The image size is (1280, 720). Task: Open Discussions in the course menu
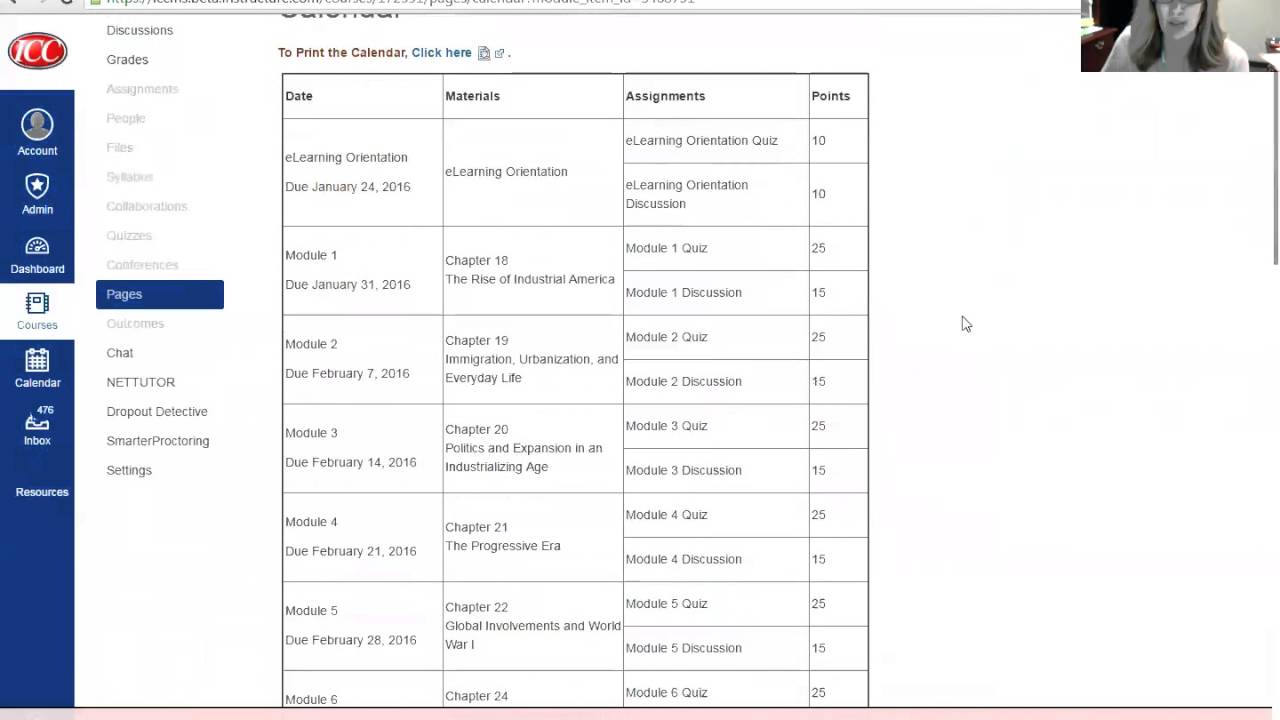(x=140, y=30)
